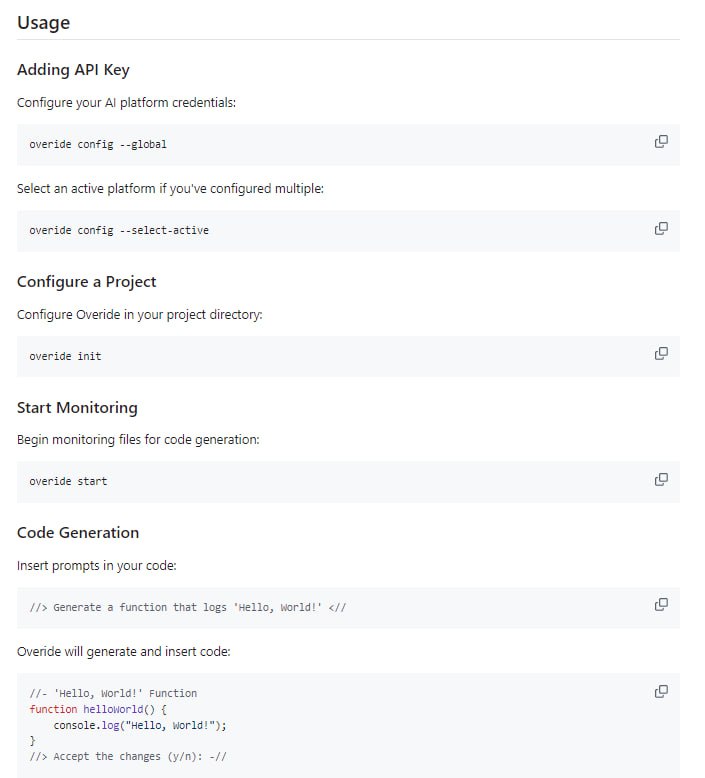The width and height of the screenshot is (705, 778).
Task: Copy the 'overide config --global' command
Action: [x=660, y=142]
